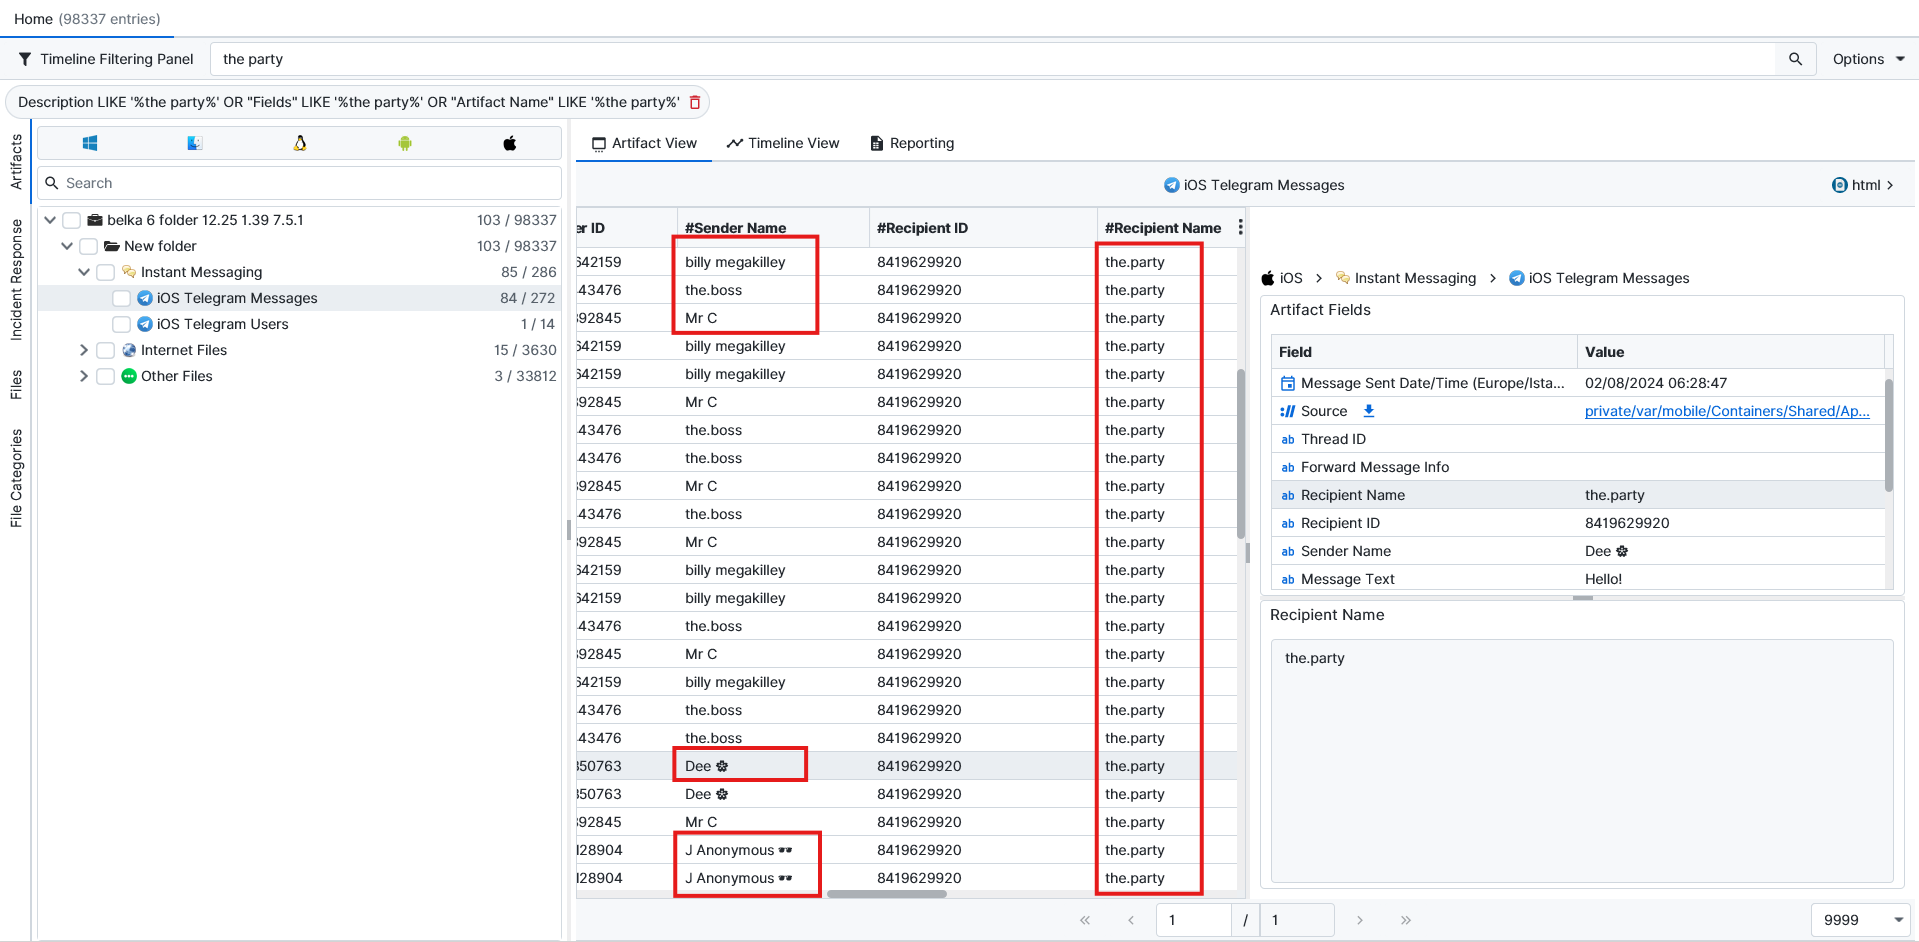
Task: Enable the Other Files checkbox
Action: point(105,376)
